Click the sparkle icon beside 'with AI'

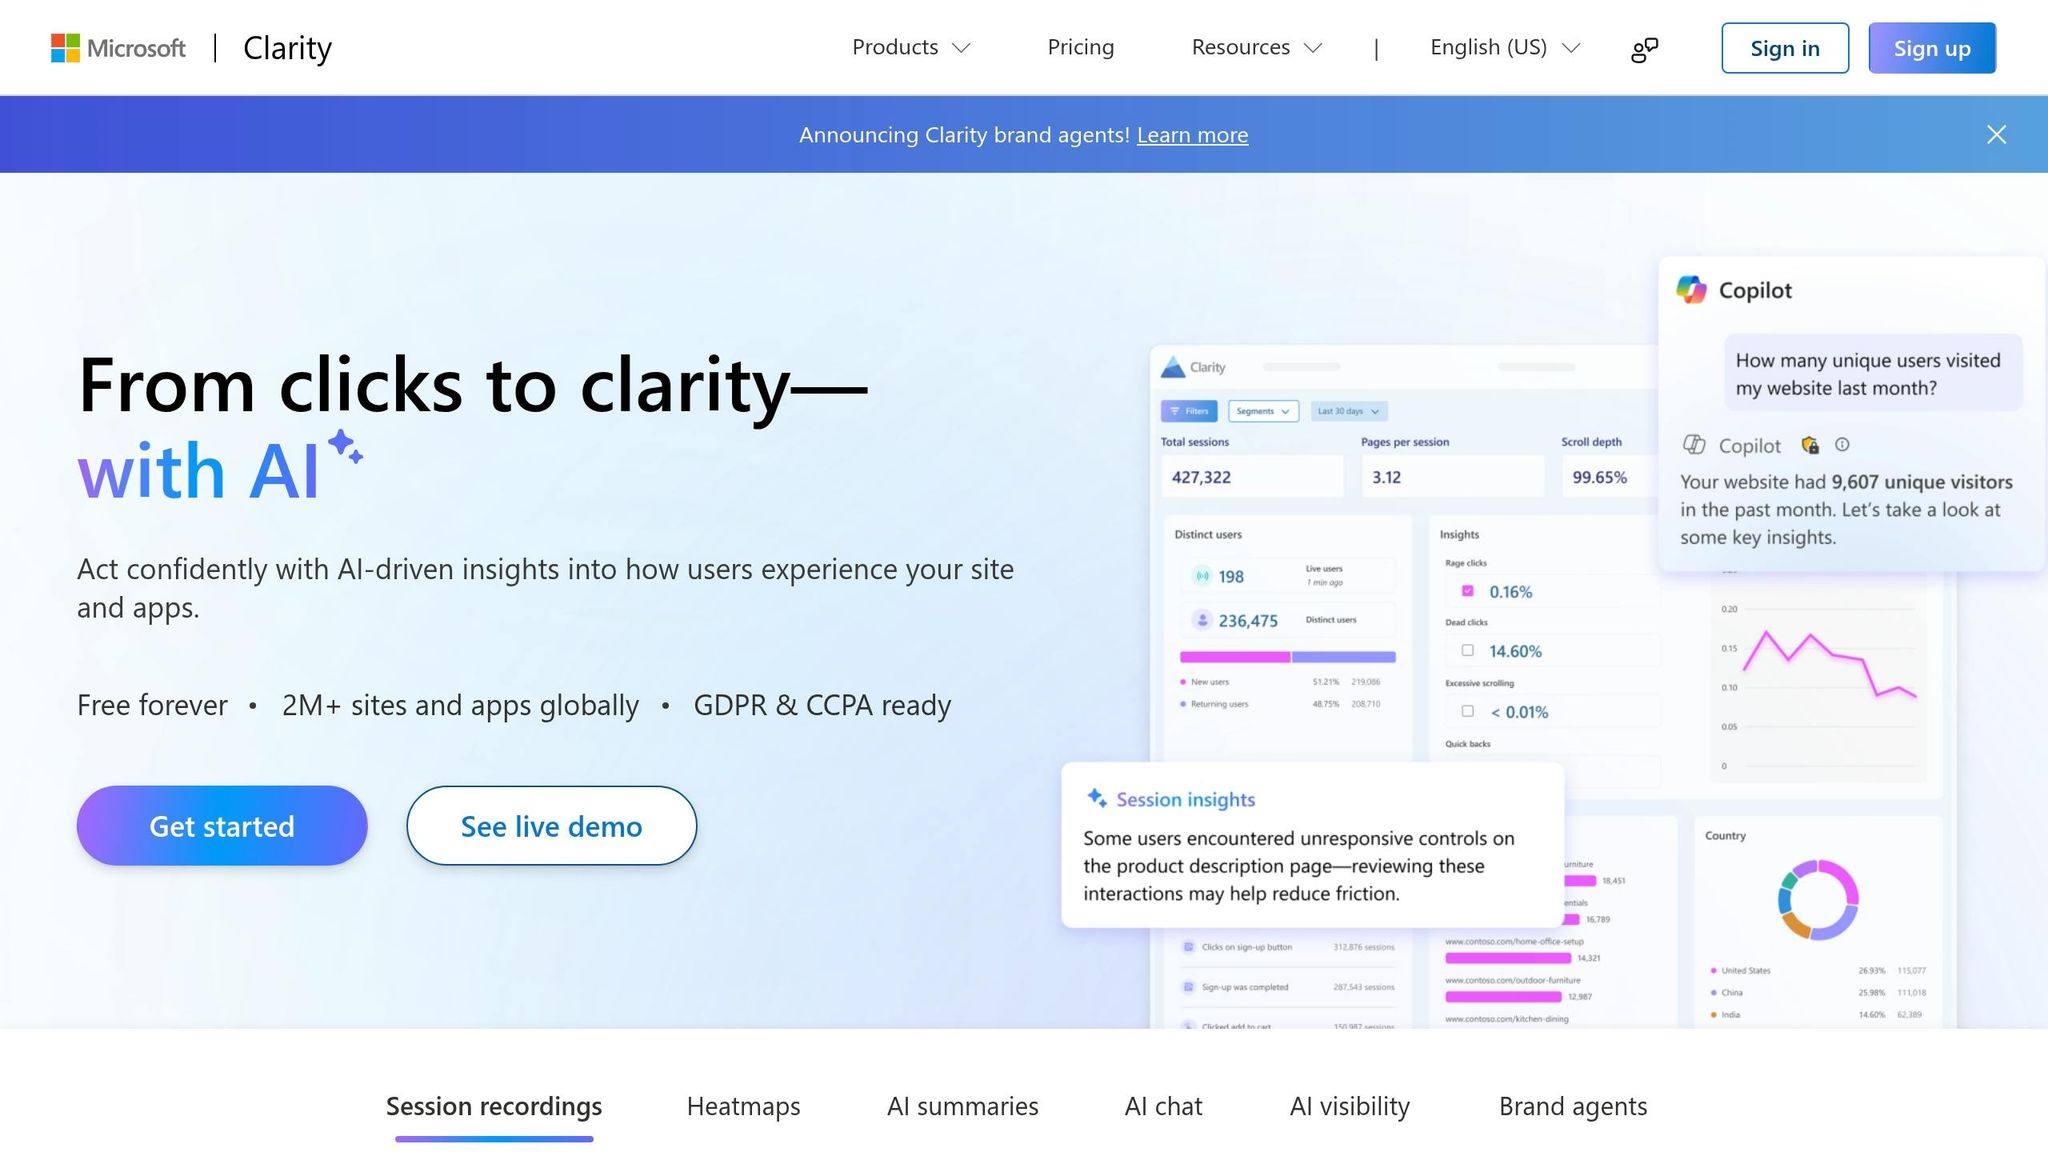[x=345, y=446]
